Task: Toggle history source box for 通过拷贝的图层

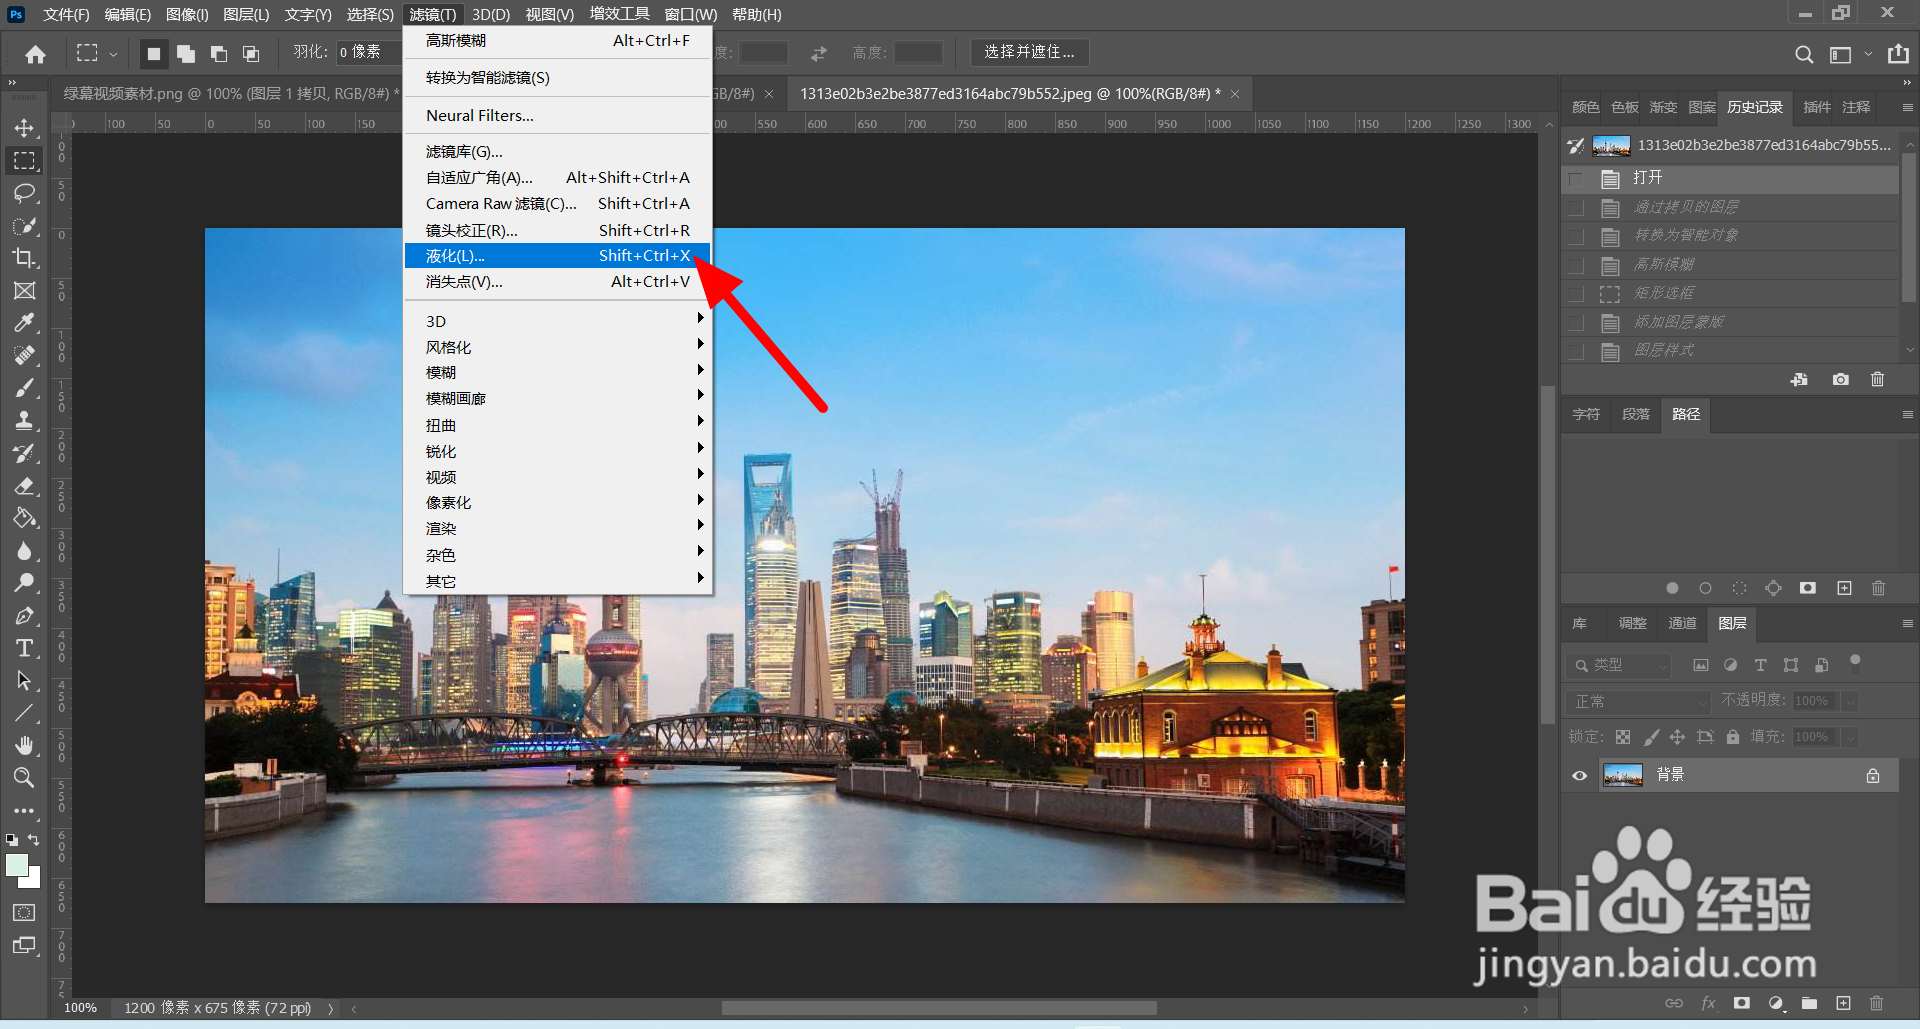Action: (1577, 208)
